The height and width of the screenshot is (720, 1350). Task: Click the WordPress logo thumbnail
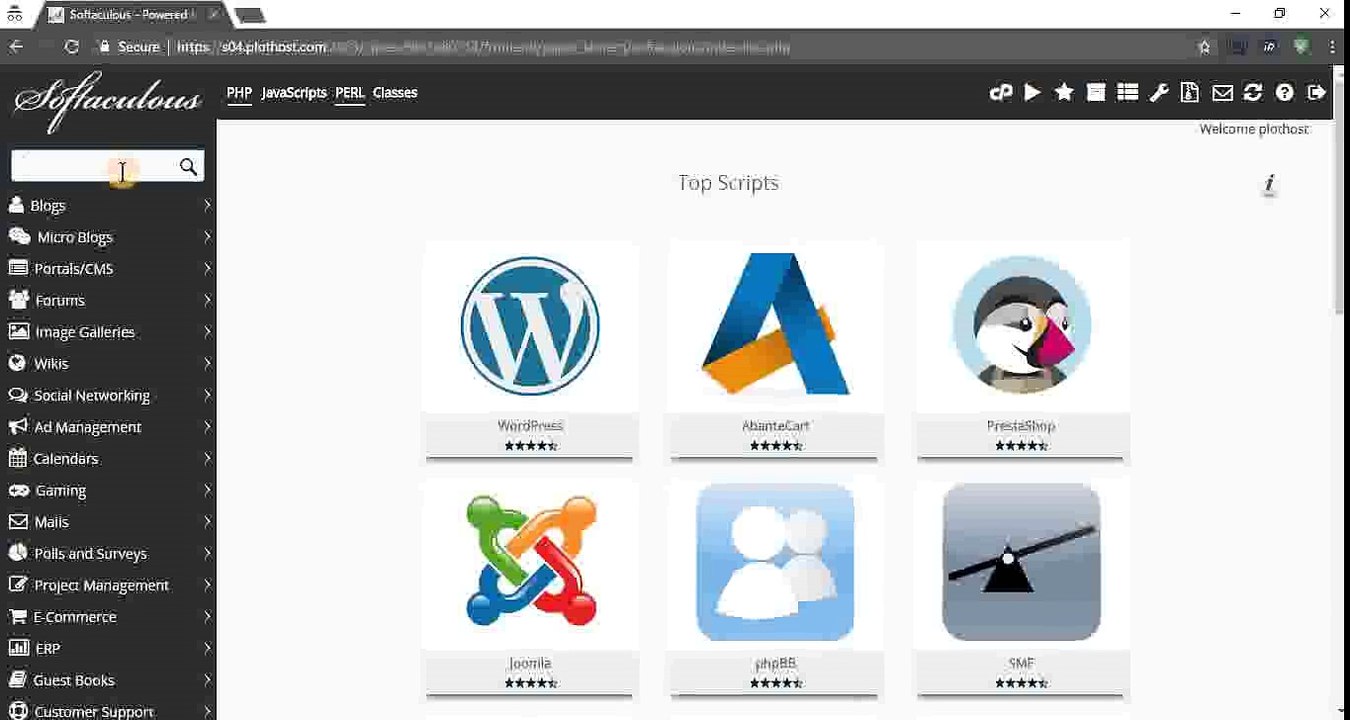point(530,325)
